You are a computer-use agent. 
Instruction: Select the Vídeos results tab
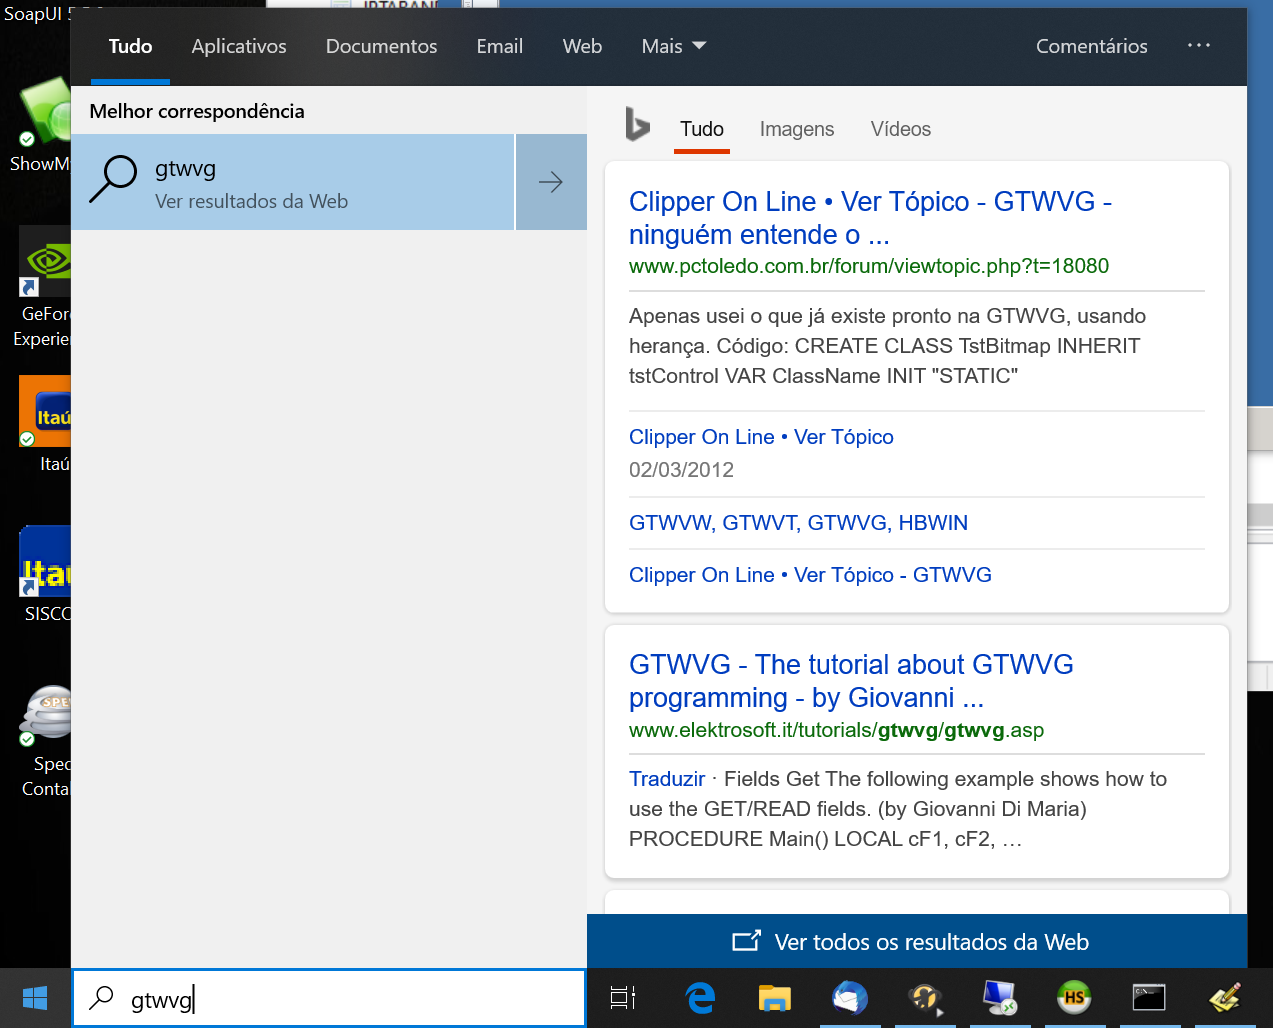click(900, 129)
